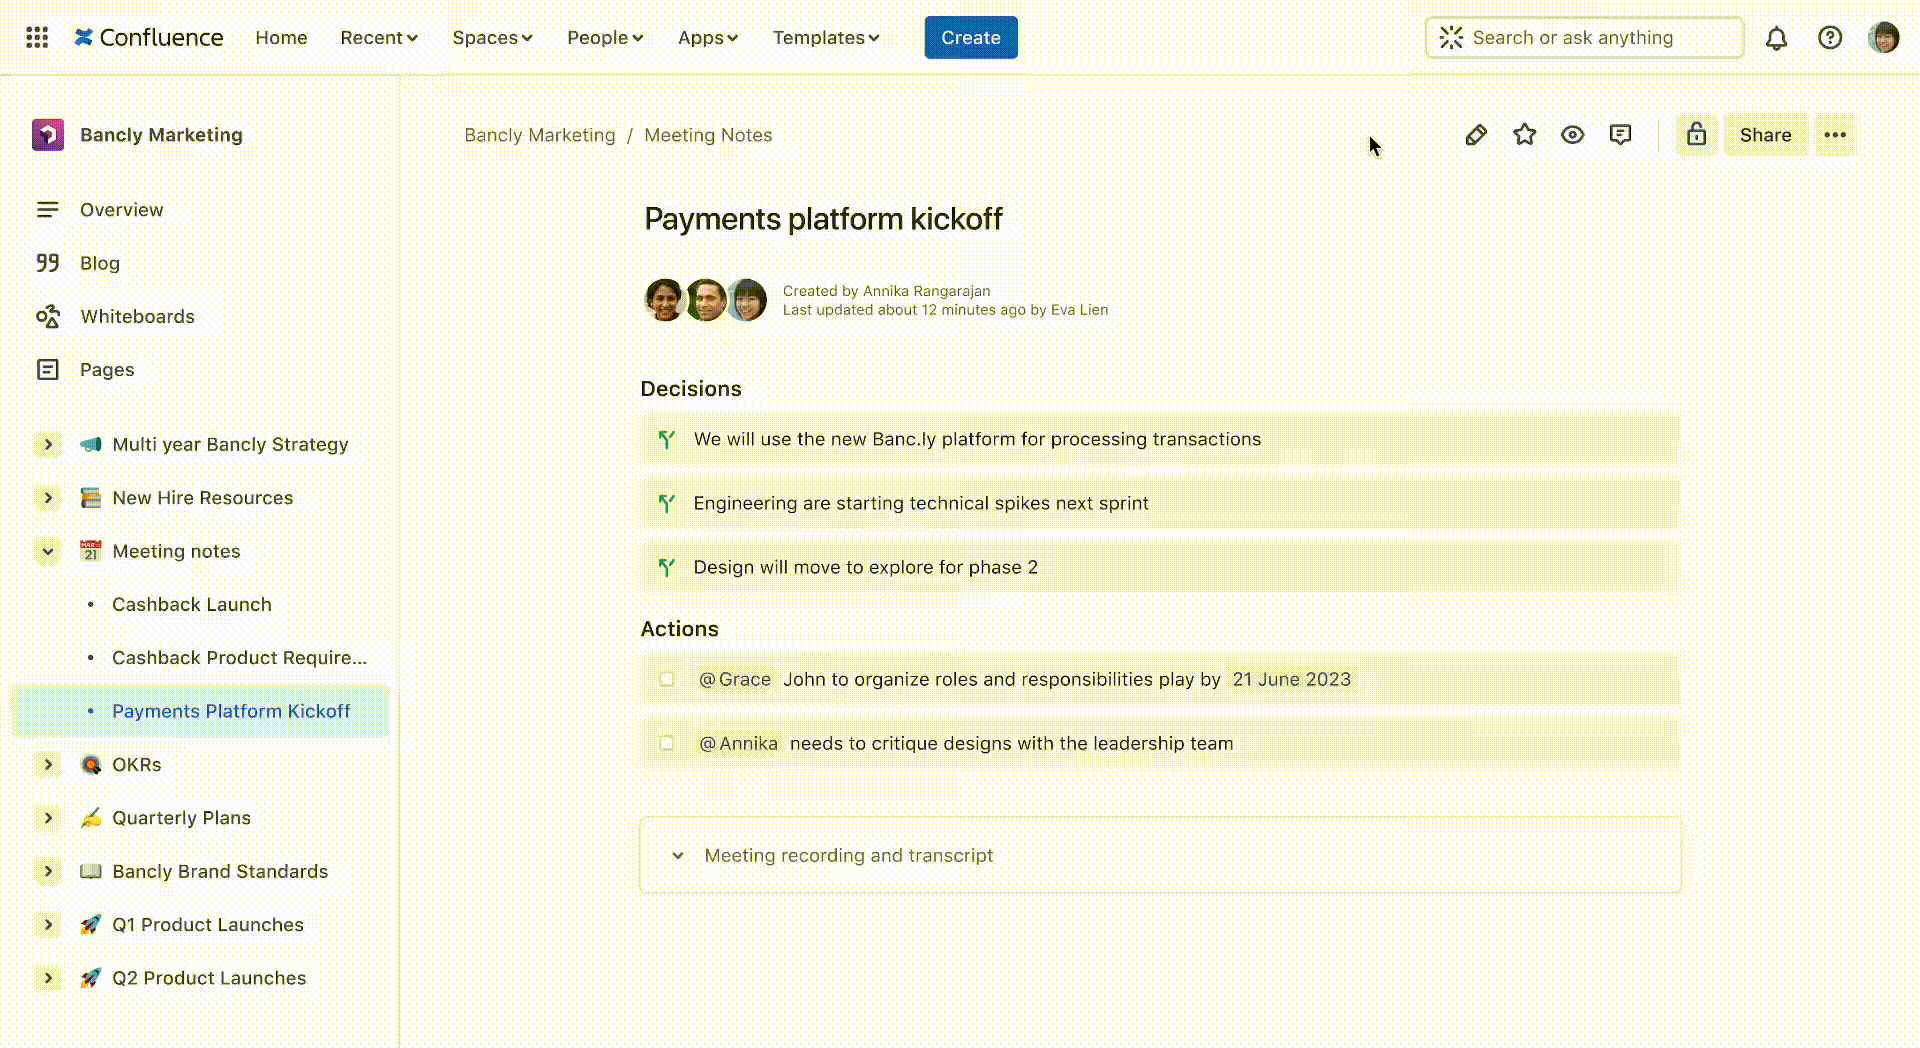Screen dimensions: 1920x1048
Task: Click the rocket icon of Q1 Product Launches
Action: click(91, 925)
